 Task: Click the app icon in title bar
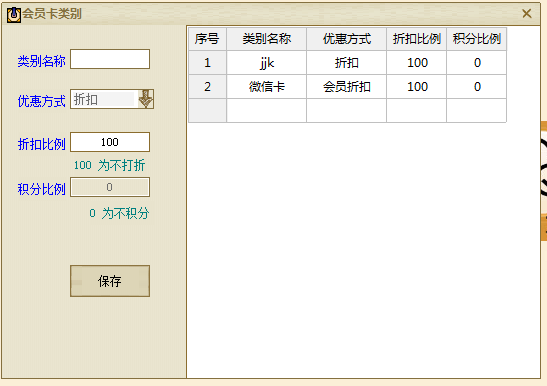[x=14, y=14]
